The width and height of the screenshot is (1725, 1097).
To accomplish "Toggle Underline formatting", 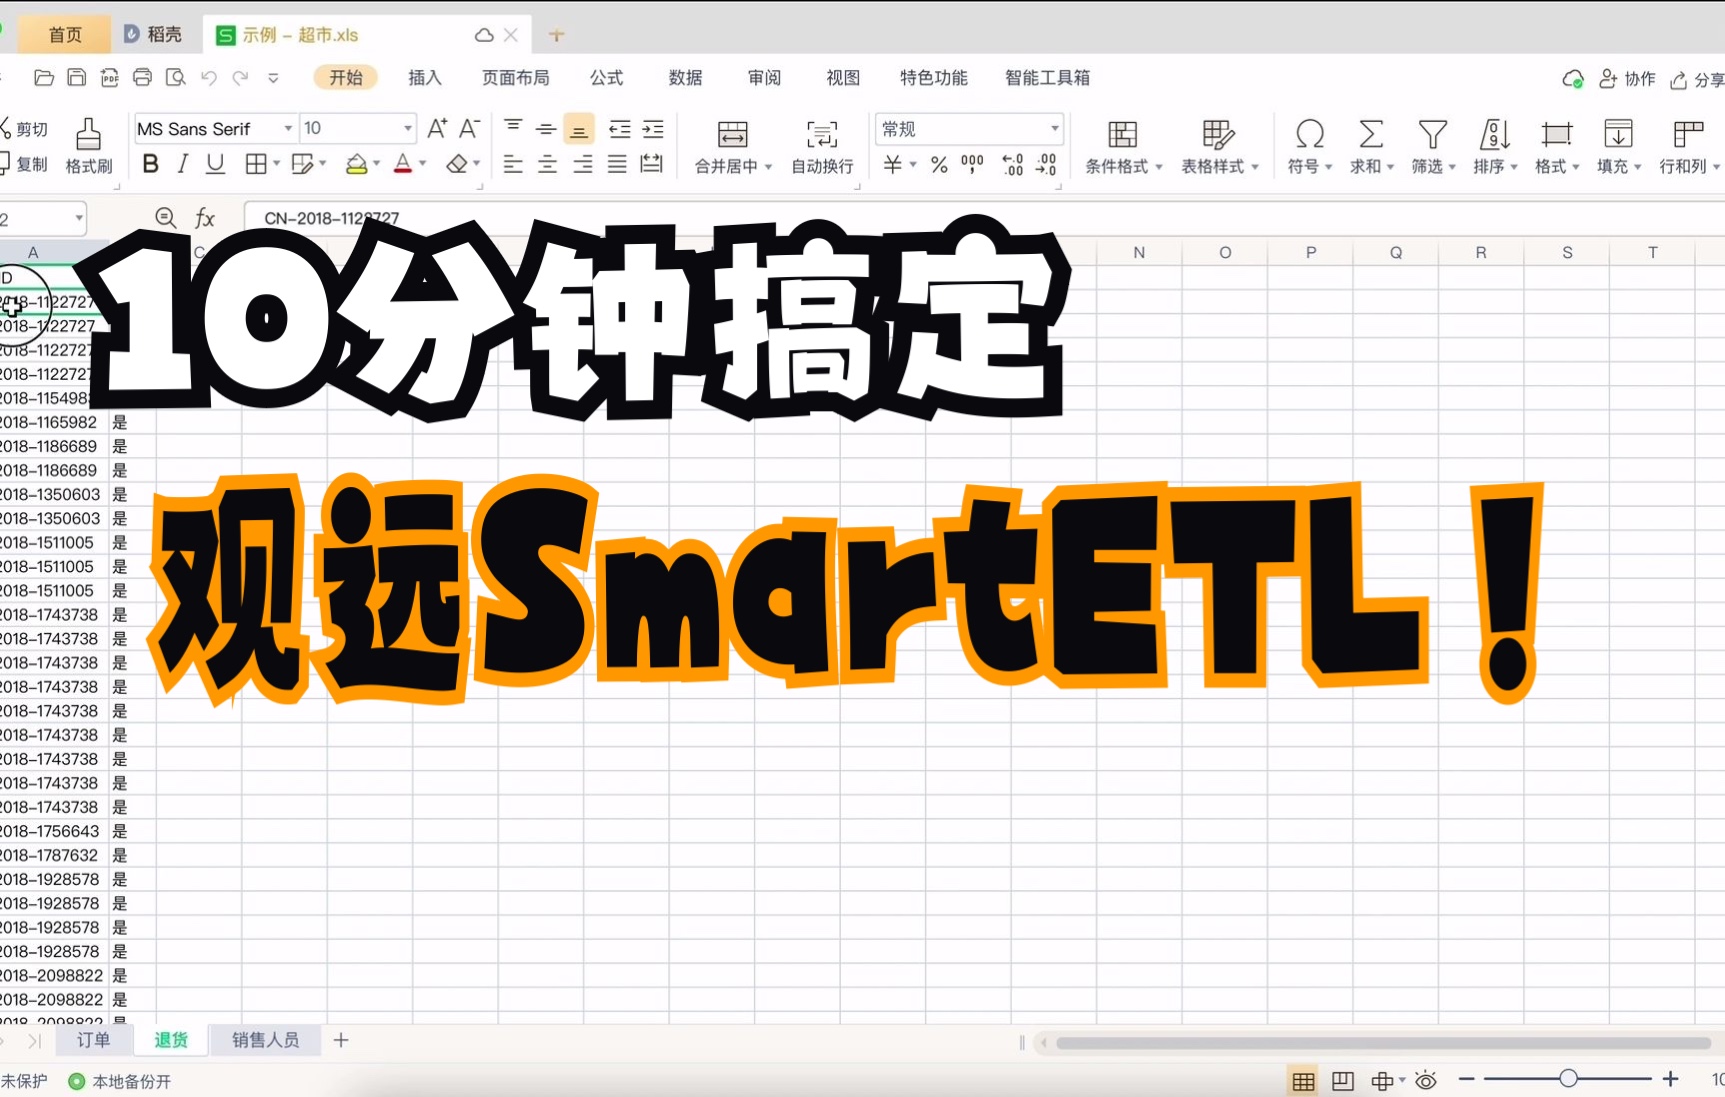I will coord(215,164).
